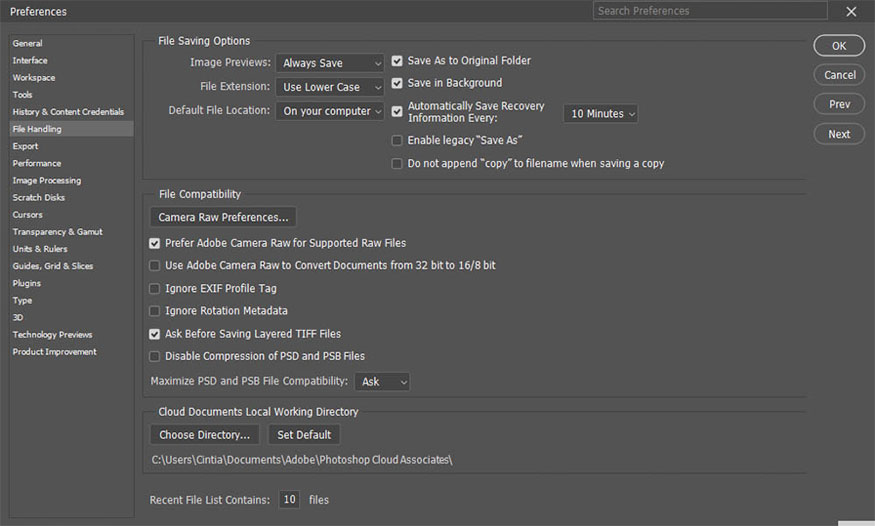Open Maximize PSD compatibility Ask dropdown
875x526 pixels.
pos(382,382)
